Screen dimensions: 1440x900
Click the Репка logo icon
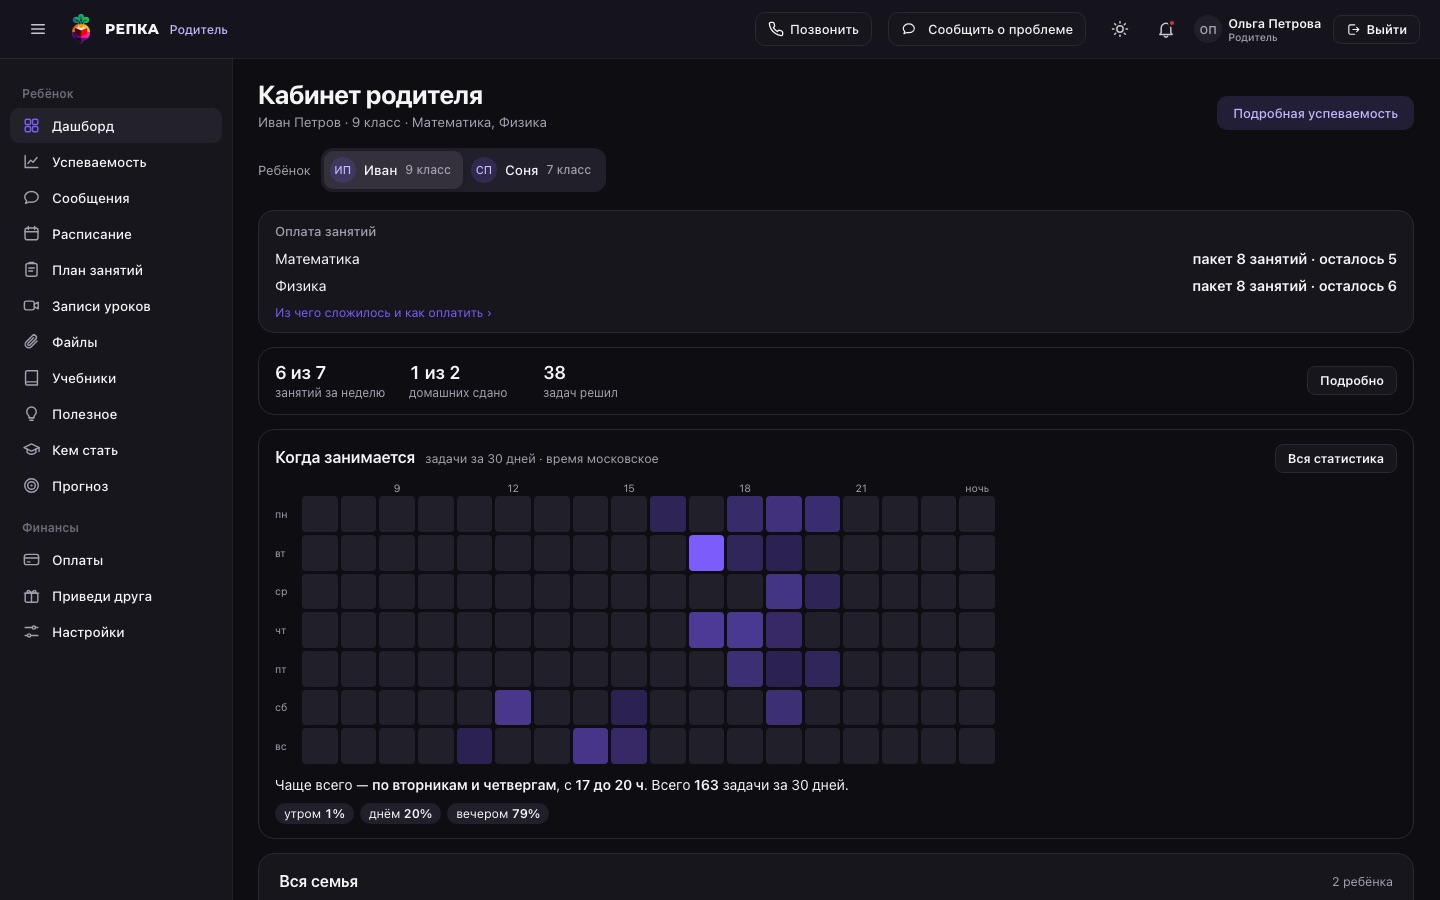coord(82,29)
